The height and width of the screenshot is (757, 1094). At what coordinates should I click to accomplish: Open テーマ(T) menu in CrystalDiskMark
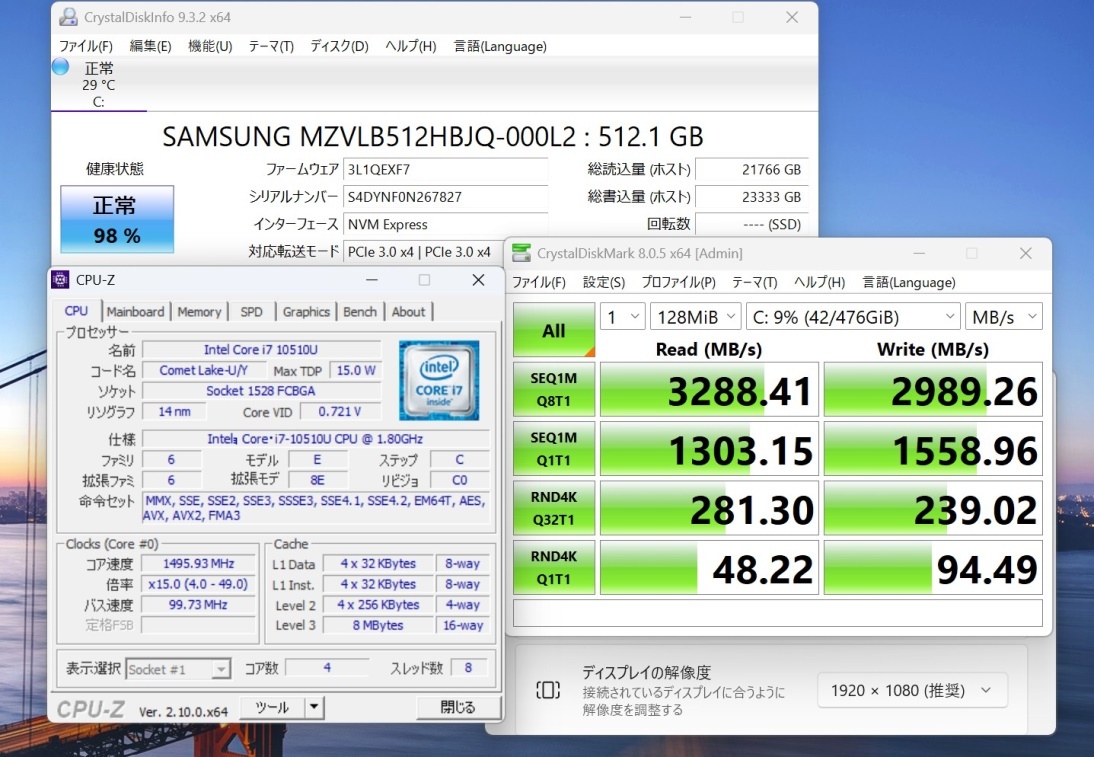[x=754, y=282]
